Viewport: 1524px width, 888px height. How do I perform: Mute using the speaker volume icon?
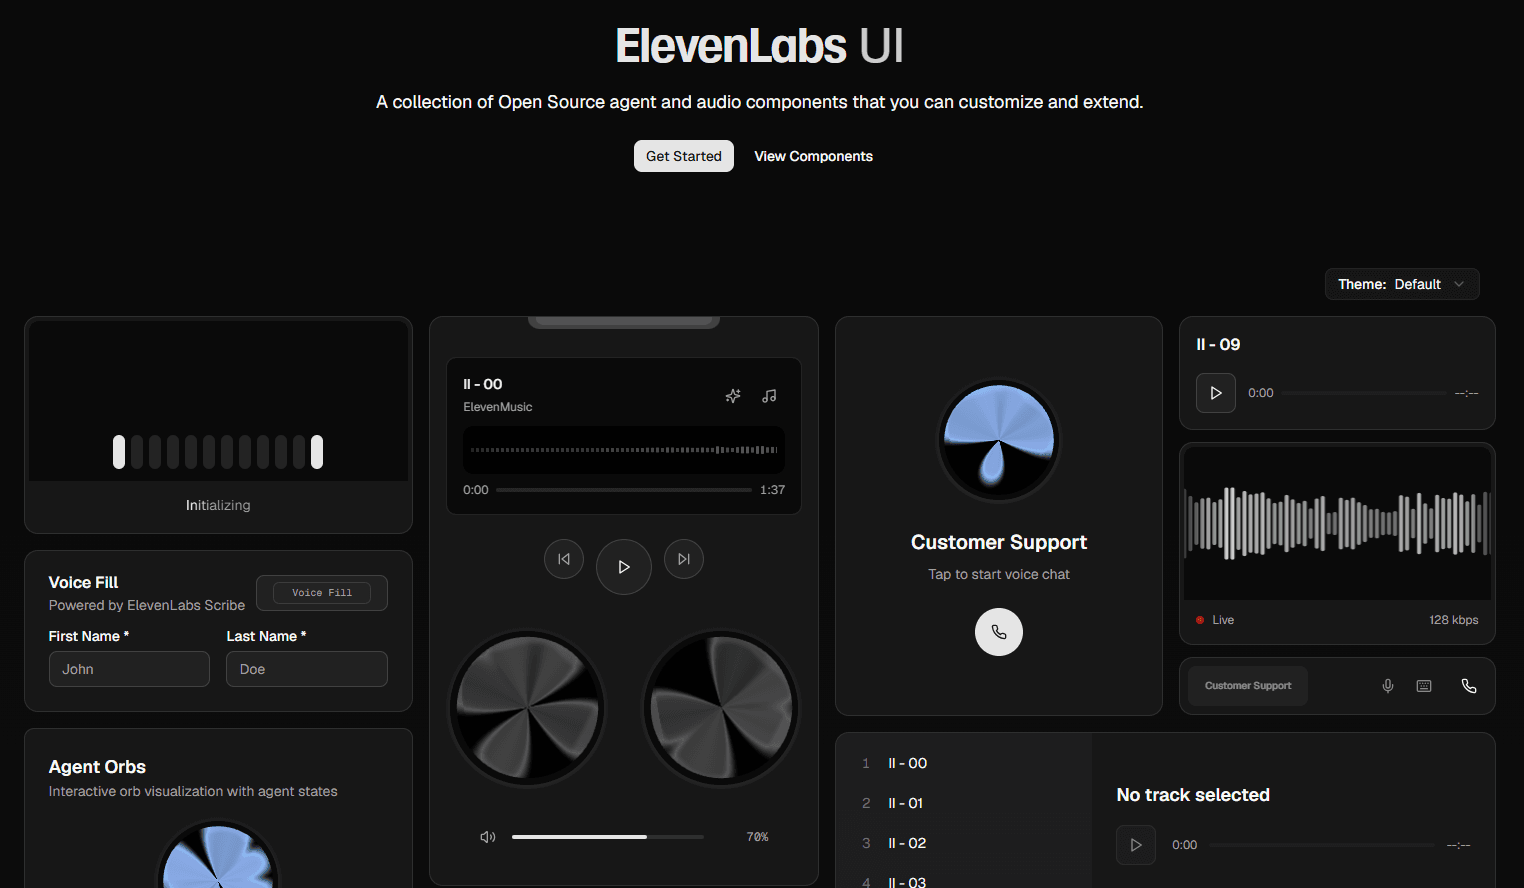click(x=488, y=837)
